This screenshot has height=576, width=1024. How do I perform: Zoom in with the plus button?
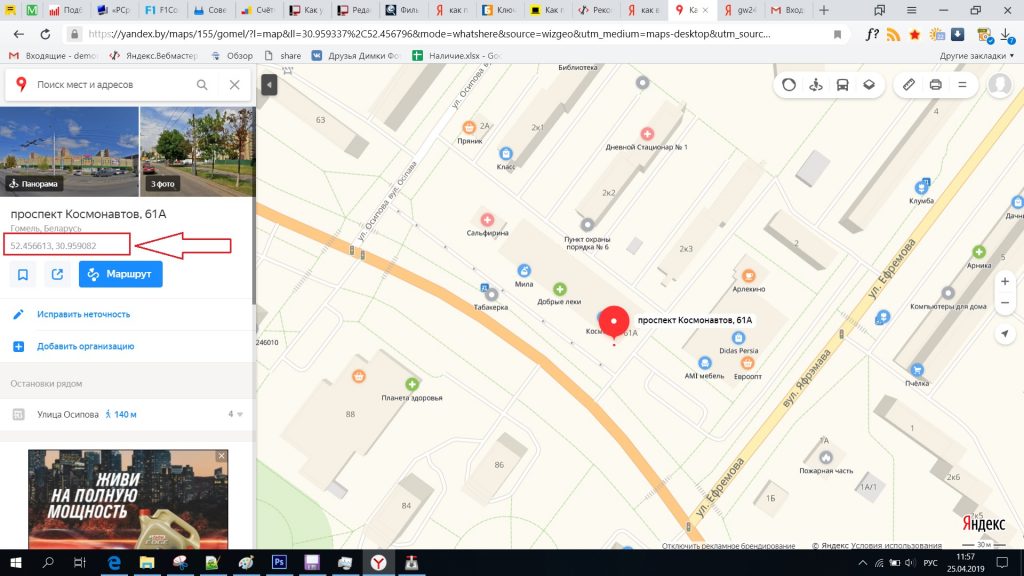pyautogui.click(x=1004, y=281)
